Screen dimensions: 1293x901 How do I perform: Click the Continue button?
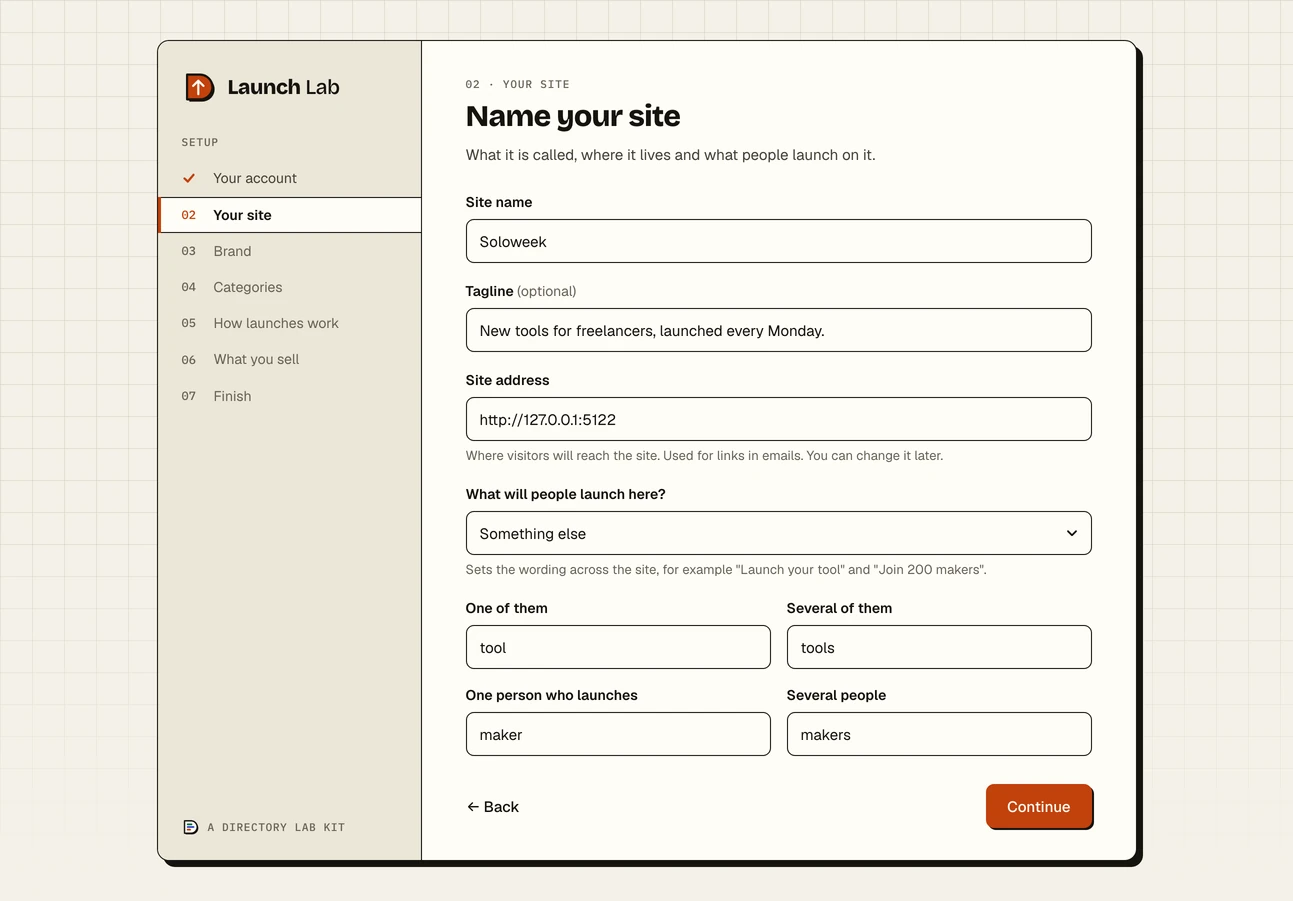pos(1038,806)
